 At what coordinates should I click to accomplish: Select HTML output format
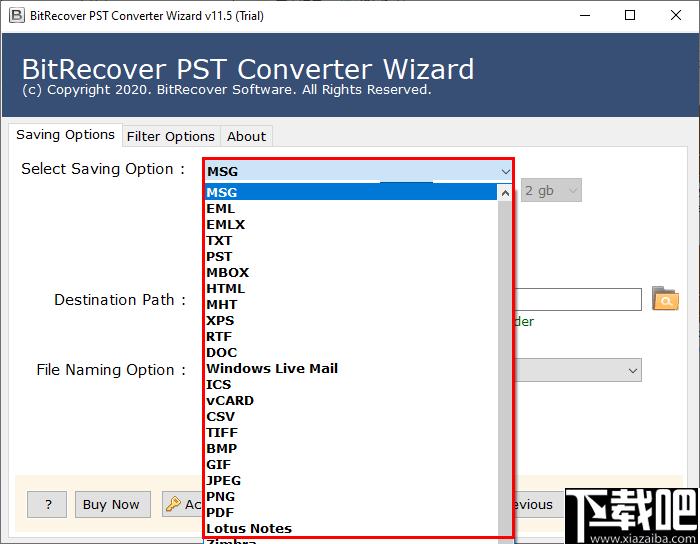(351, 289)
